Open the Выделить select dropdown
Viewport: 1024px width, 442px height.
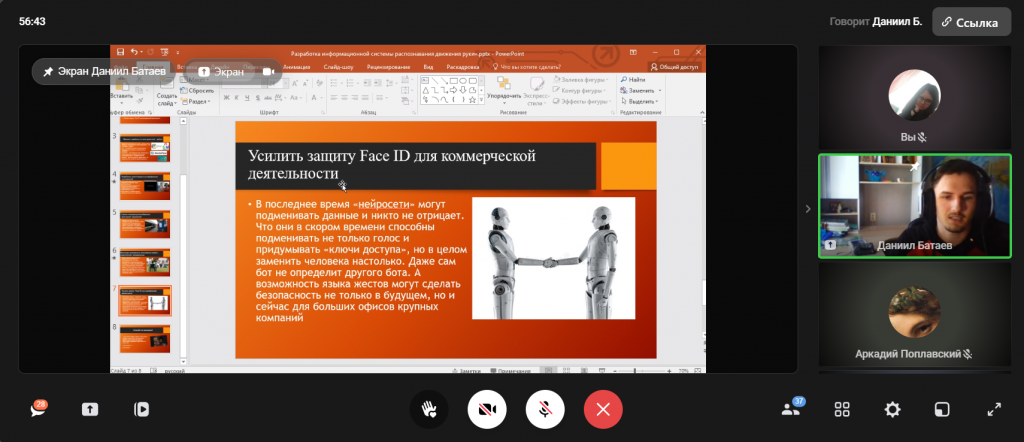[638, 102]
